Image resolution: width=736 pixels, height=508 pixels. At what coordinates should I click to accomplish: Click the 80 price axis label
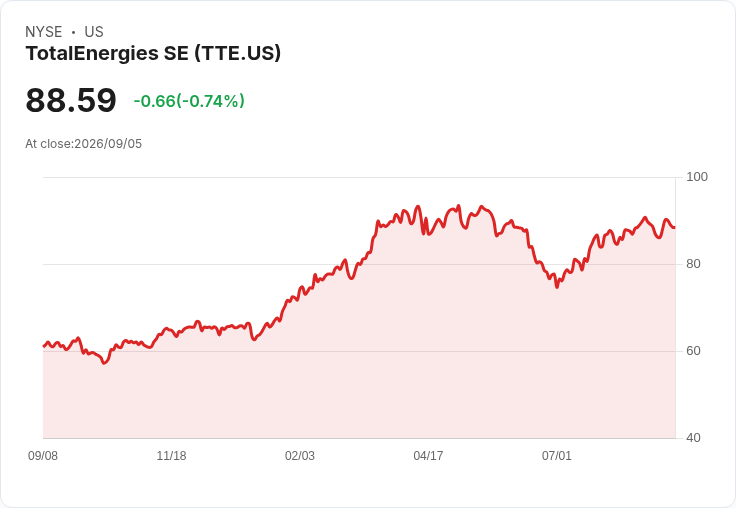point(693,264)
